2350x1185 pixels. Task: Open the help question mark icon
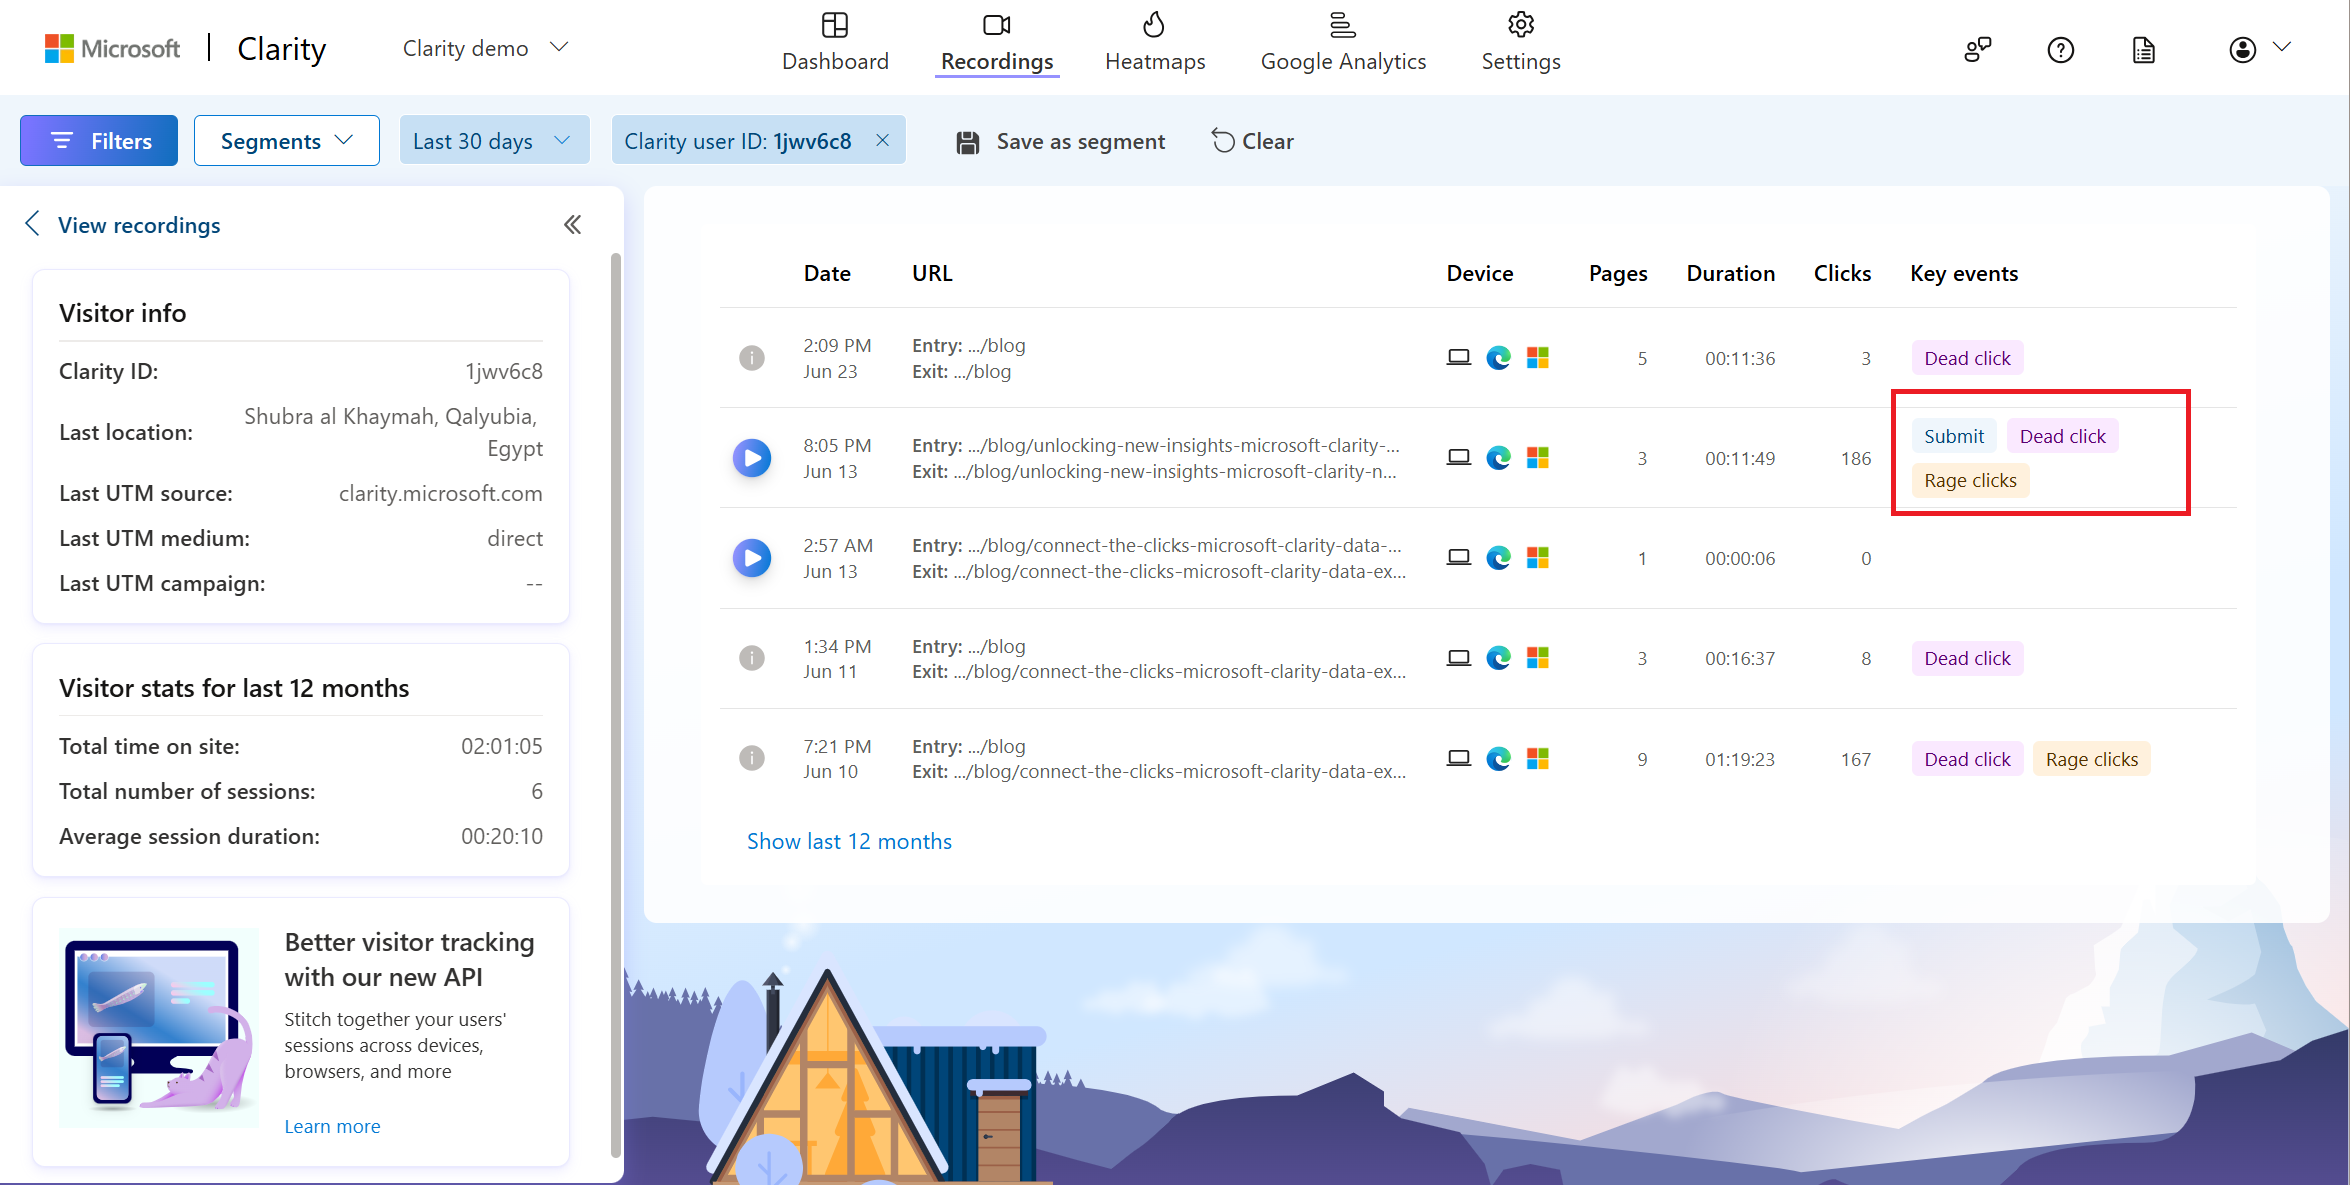(2060, 49)
